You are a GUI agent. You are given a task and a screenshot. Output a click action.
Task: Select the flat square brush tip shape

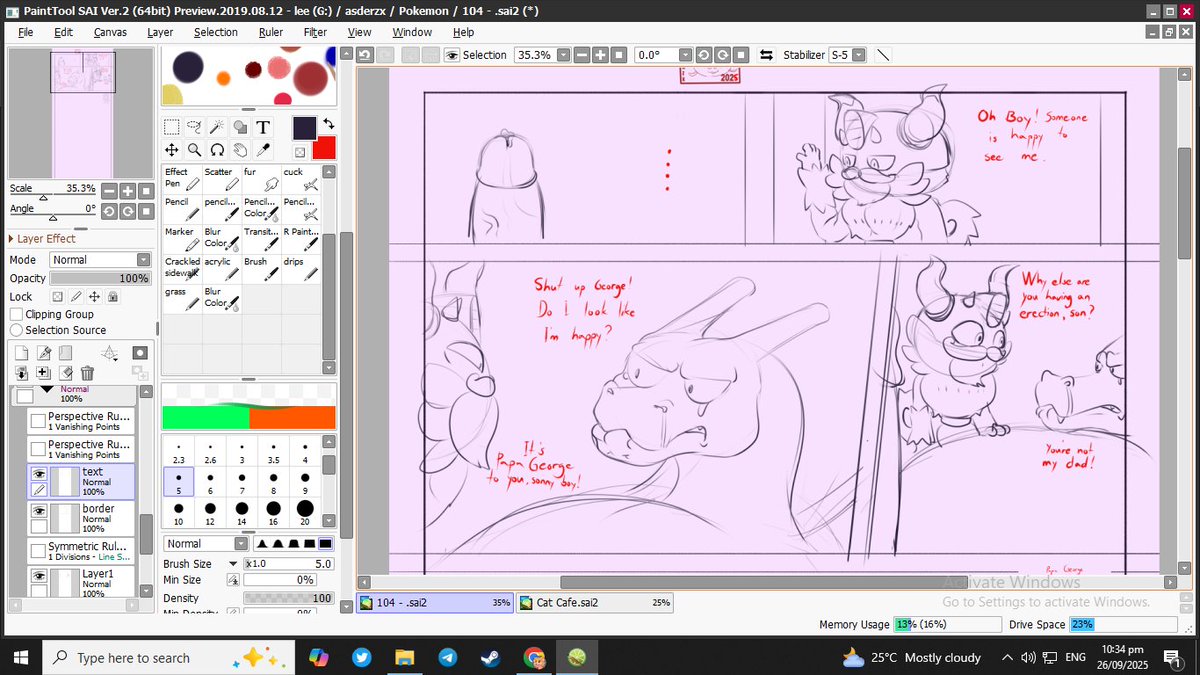click(x=326, y=544)
